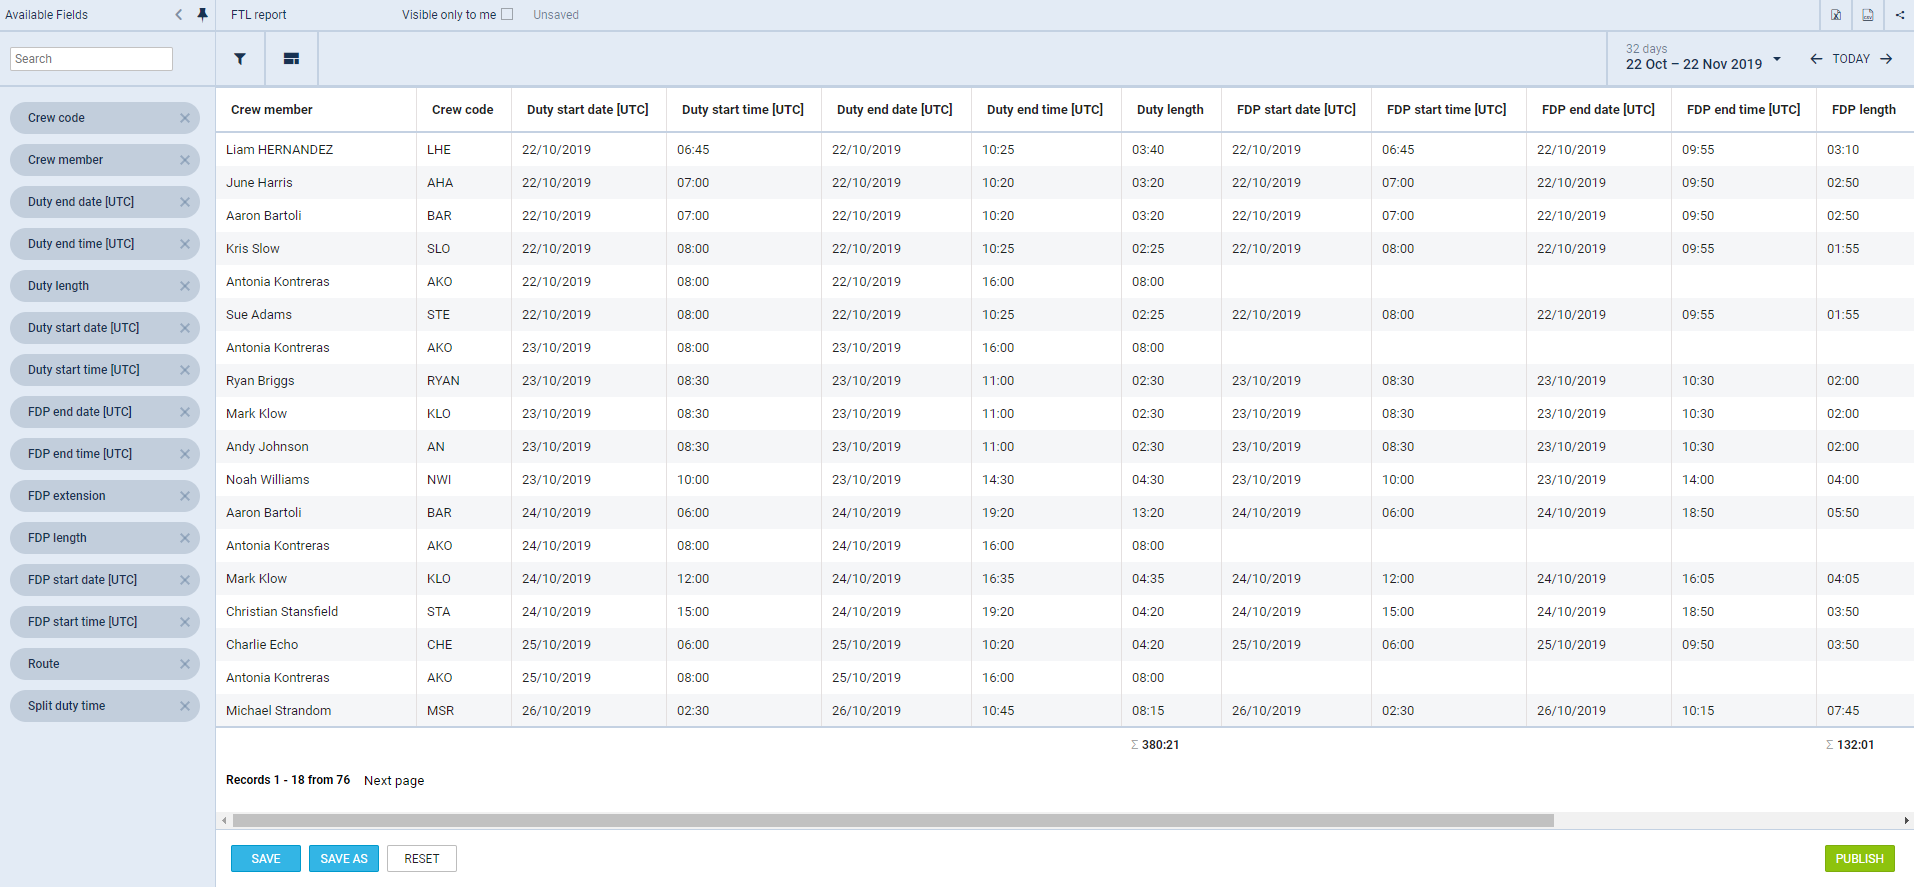The height and width of the screenshot is (888, 1914).
Task: Click the RESET button
Action: click(422, 859)
